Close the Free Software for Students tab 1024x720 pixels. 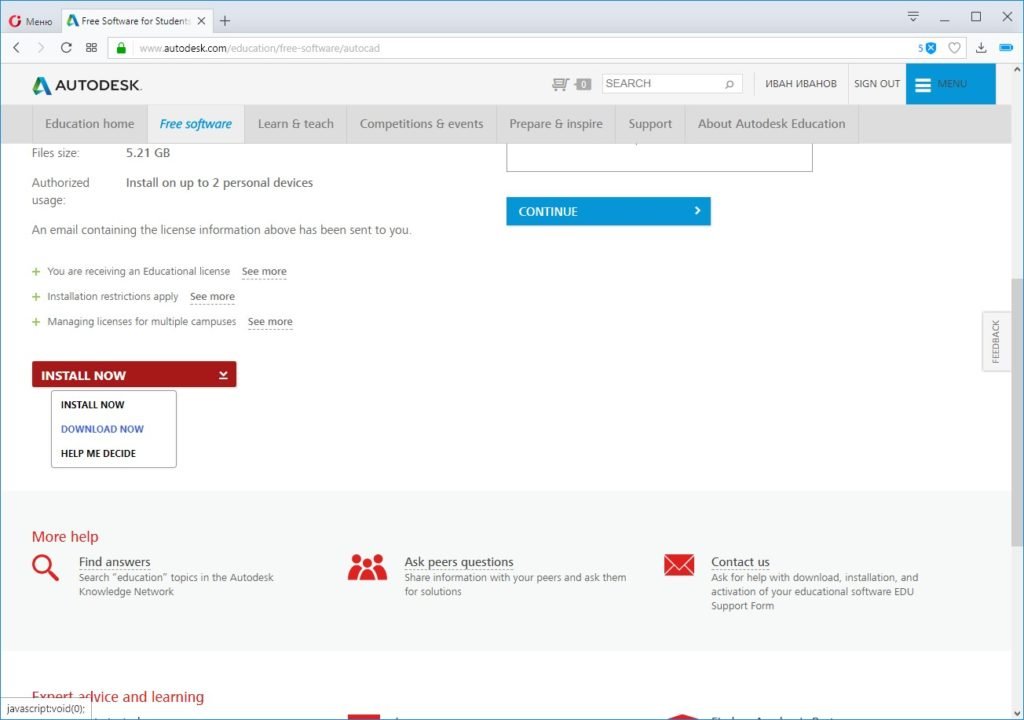(x=201, y=21)
